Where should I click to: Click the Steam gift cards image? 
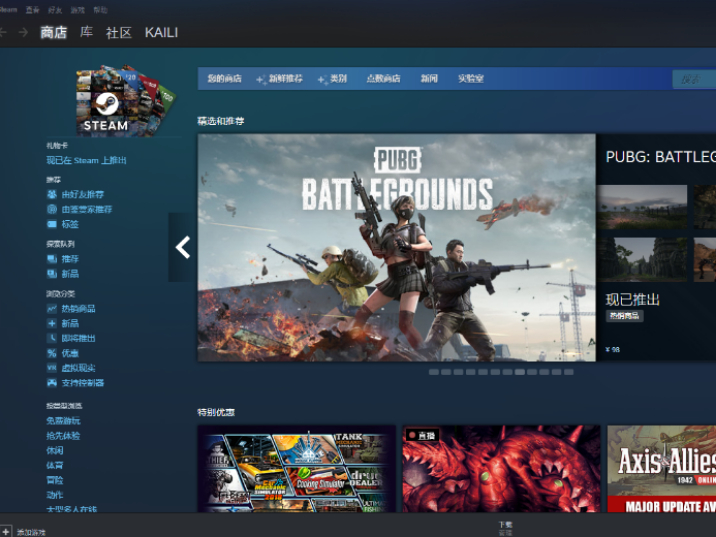pos(124,101)
